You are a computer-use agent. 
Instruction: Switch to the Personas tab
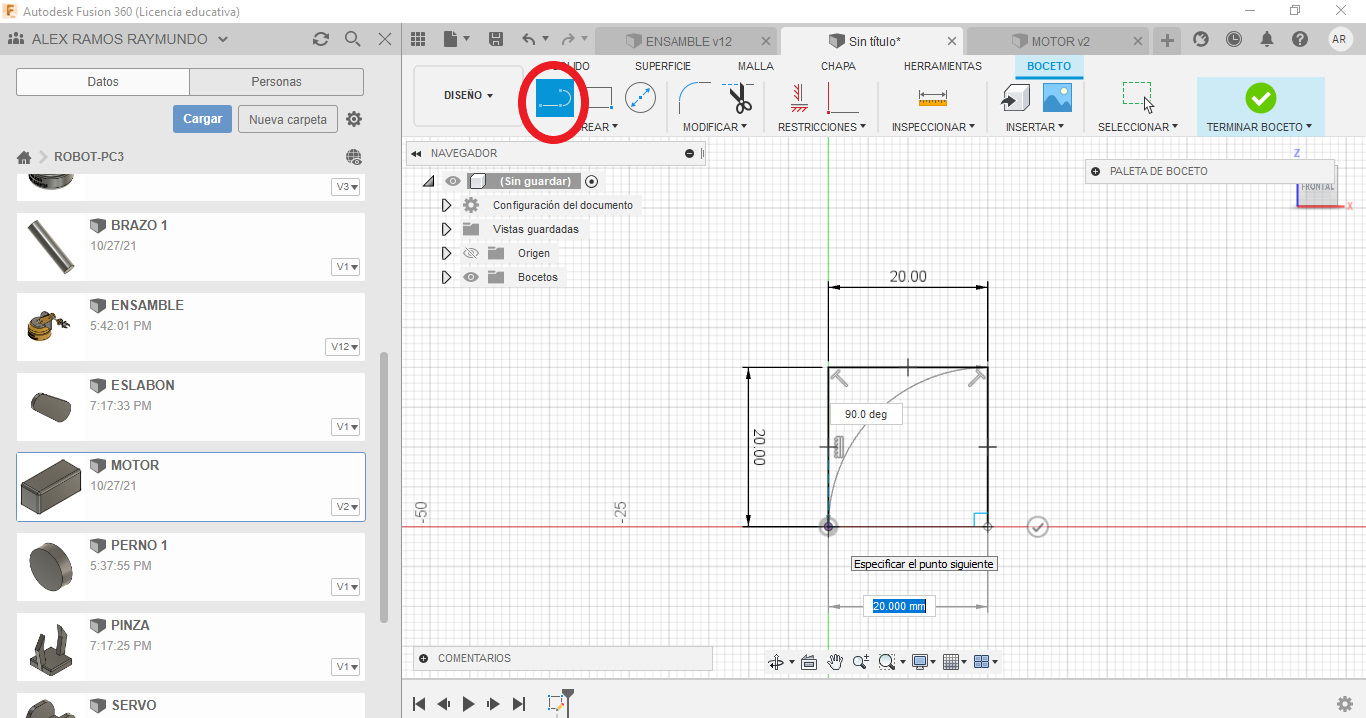pos(276,82)
